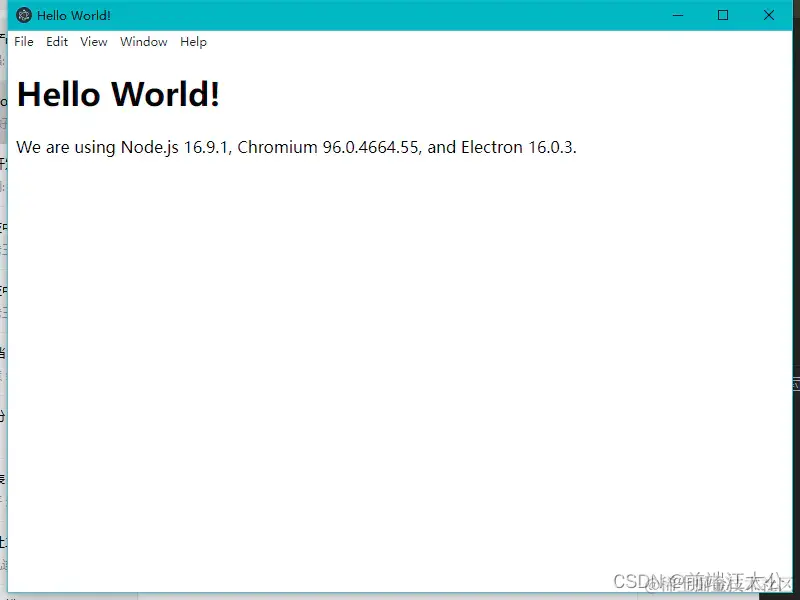Screen dimensions: 800x600
Task: Minimize the Hello World! window
Action: pyautogui.click(x=678, y=15)
